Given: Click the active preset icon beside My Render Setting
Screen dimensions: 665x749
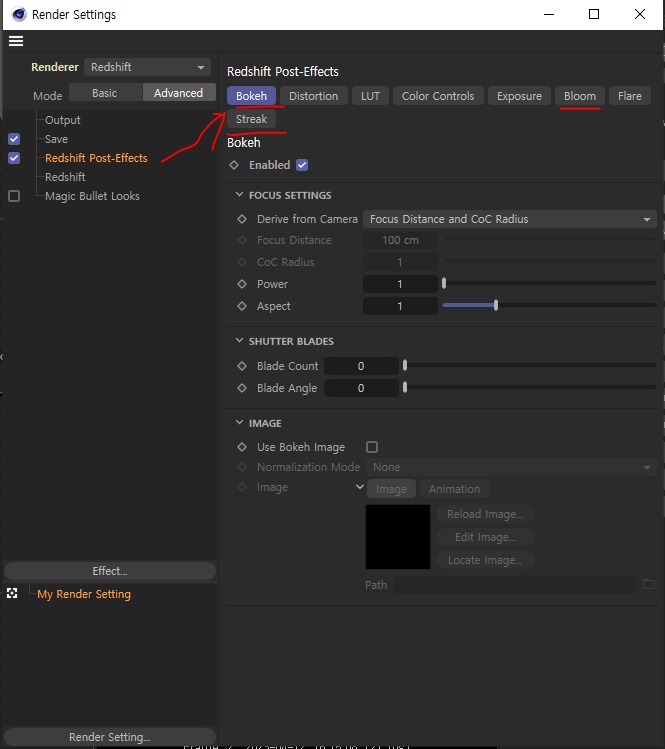Looking at the screenshot, I should click(12, 594).
